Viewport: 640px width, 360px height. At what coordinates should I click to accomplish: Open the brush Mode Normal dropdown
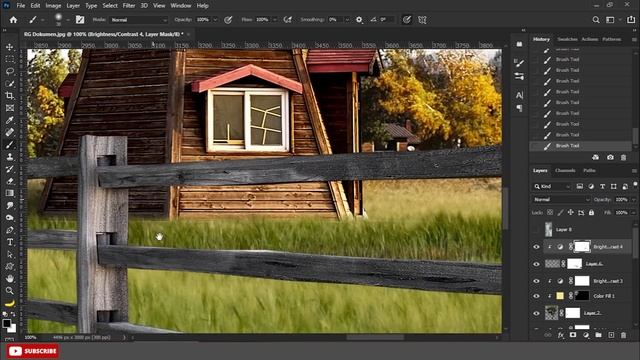[x=139, y=20]
